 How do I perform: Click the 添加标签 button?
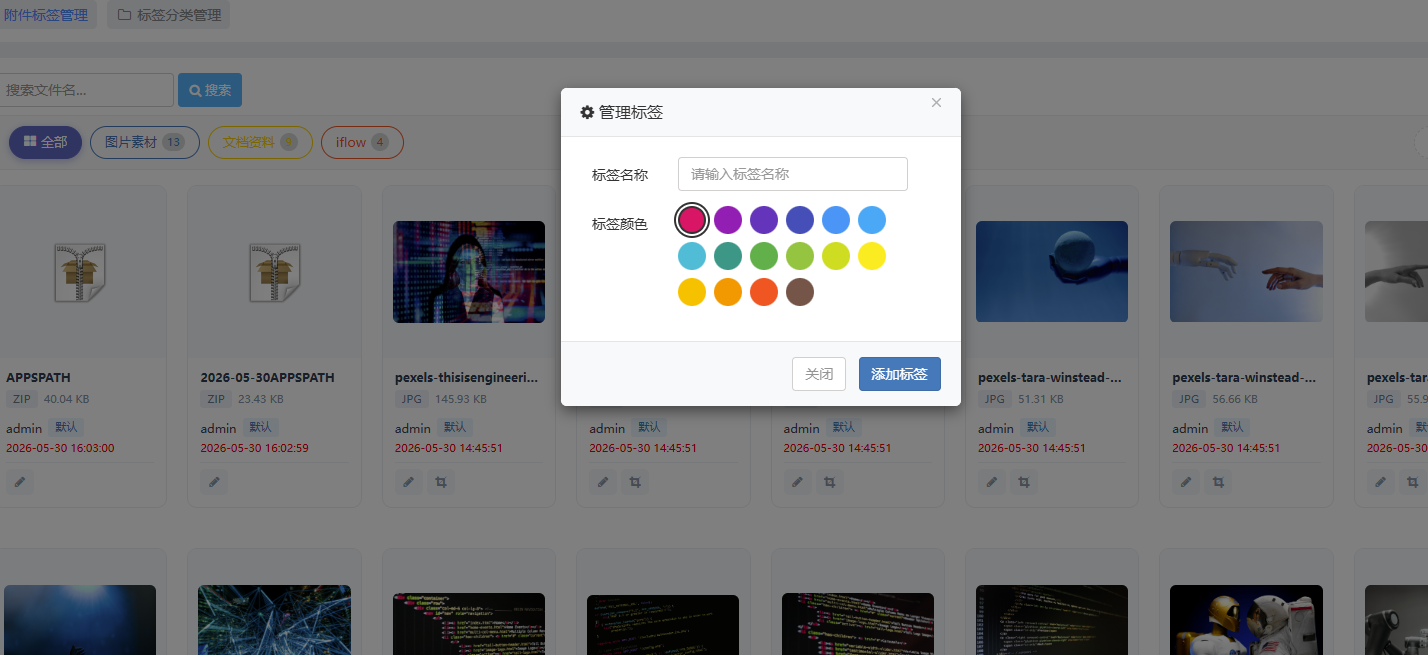899,374
